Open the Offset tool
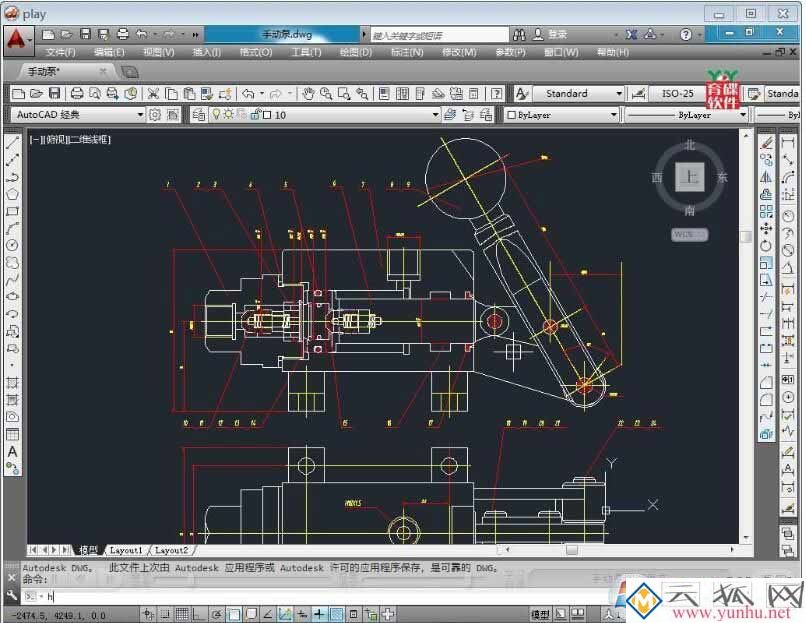Screen dimensions: 806x623 pos(765,195)
